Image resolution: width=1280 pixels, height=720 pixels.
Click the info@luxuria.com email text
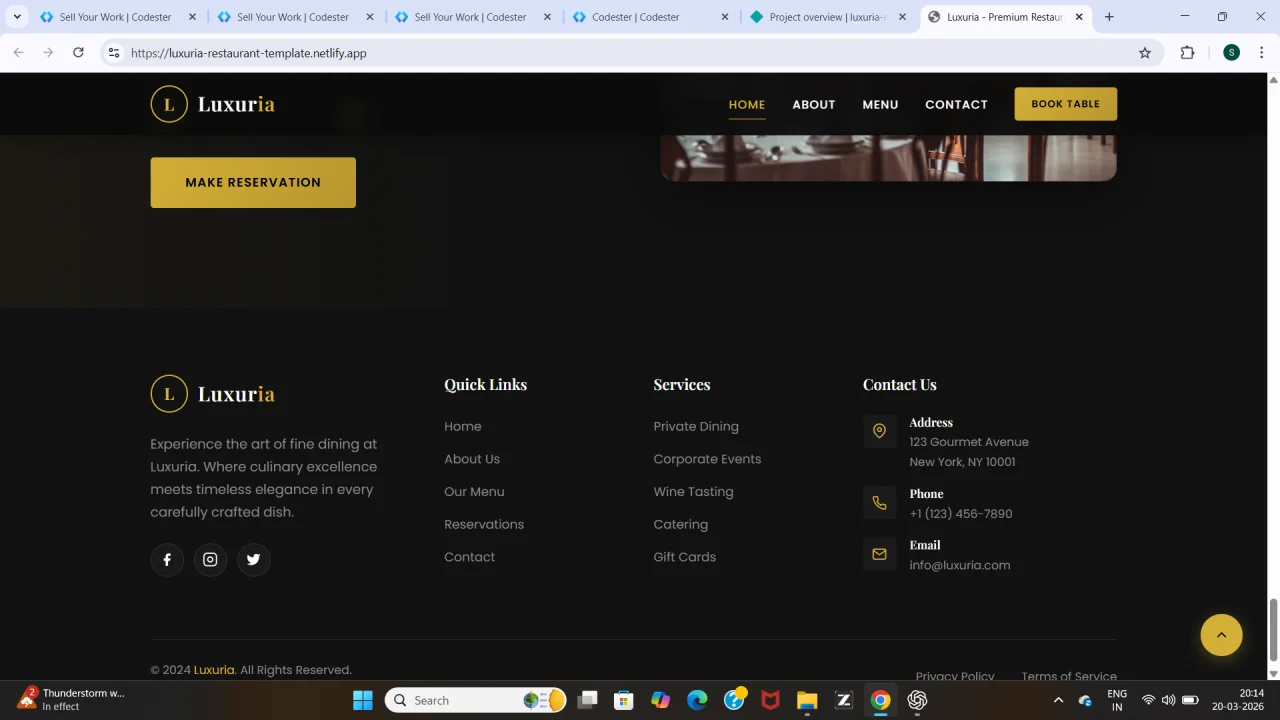click(960, 565)
